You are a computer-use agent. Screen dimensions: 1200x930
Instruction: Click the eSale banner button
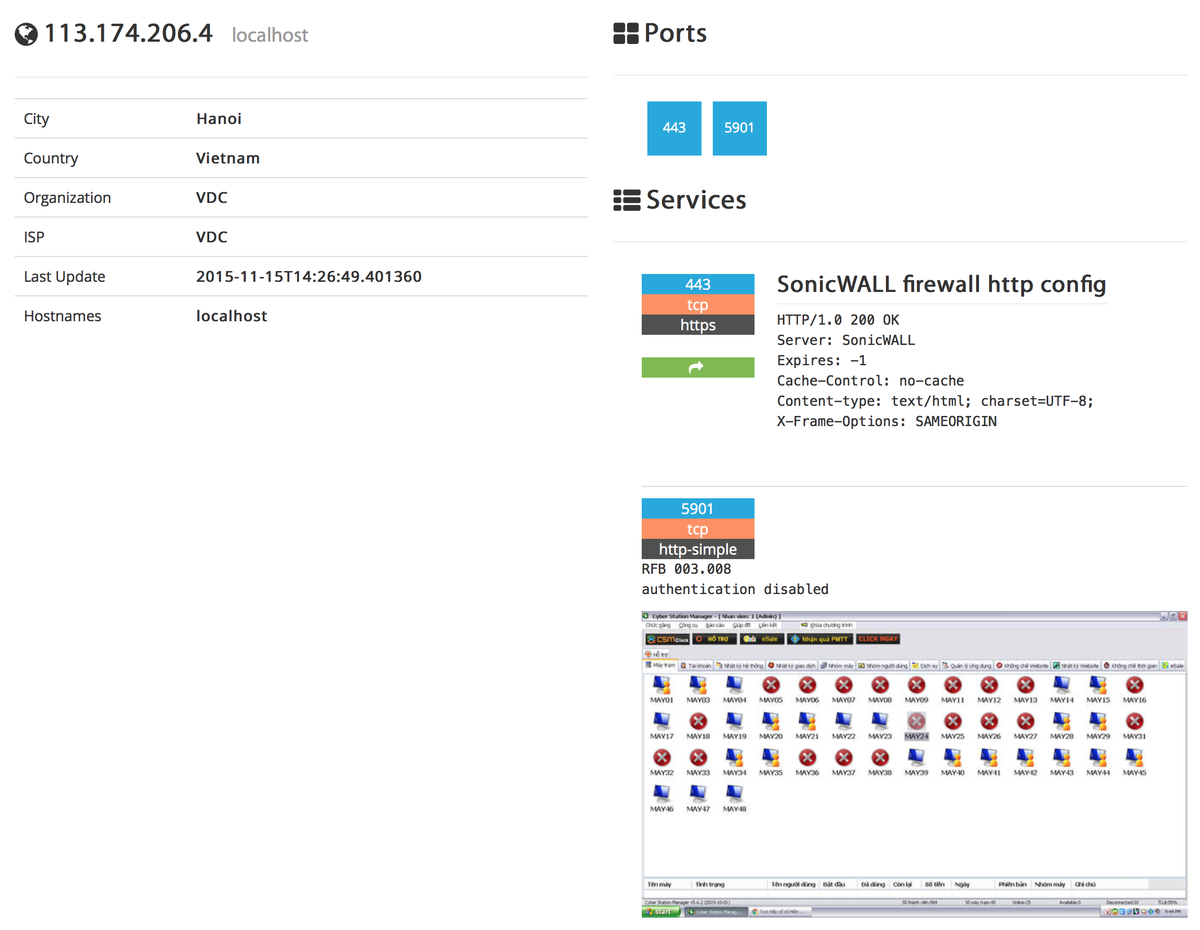[762, 639]
